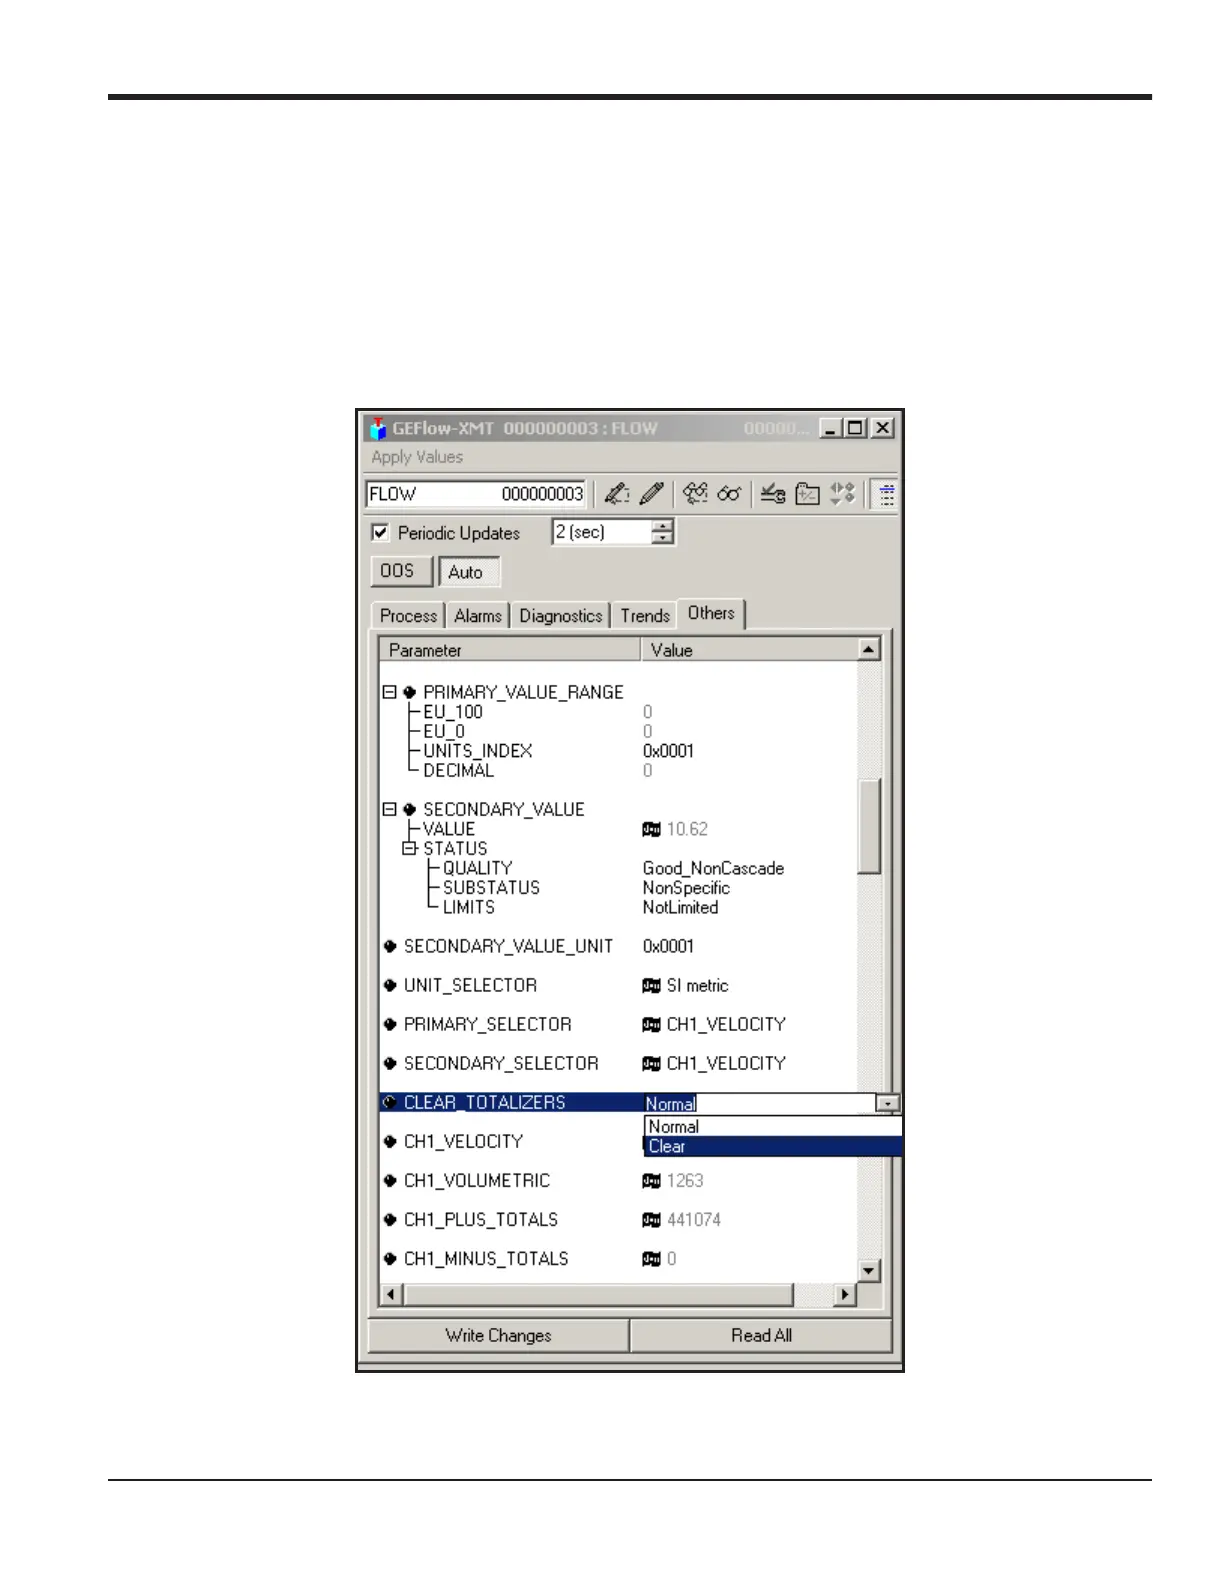Click the icon beside SECONDARY_VALUE 10.62
This screenshot has width=1224, height=1584.
(651, 829)
